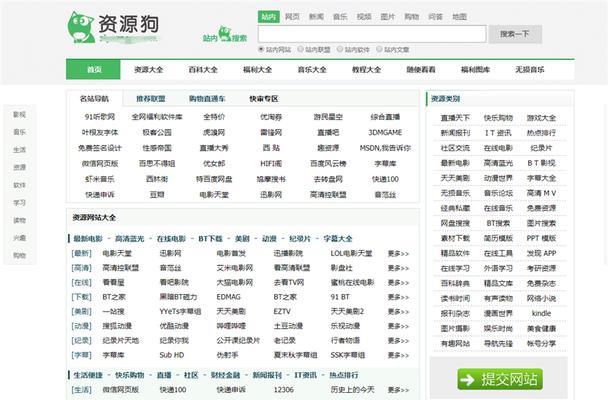Select the 快审专区 tab

click(264, 99)
